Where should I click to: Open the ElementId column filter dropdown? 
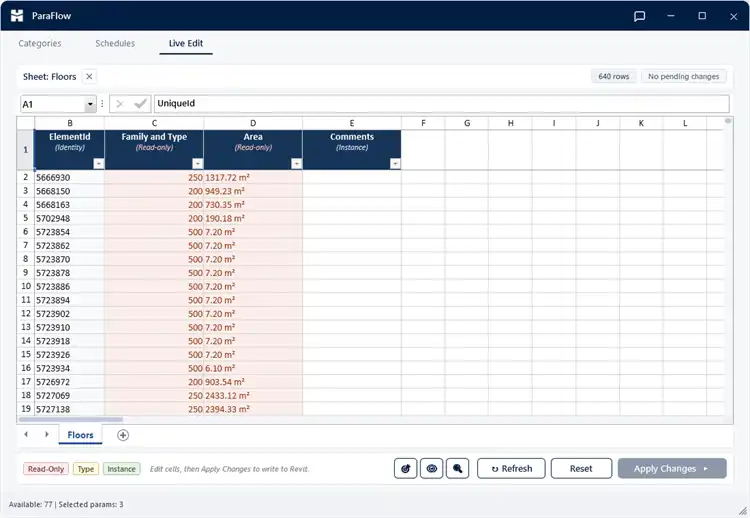pyautogui.click(x=99, y=164)
